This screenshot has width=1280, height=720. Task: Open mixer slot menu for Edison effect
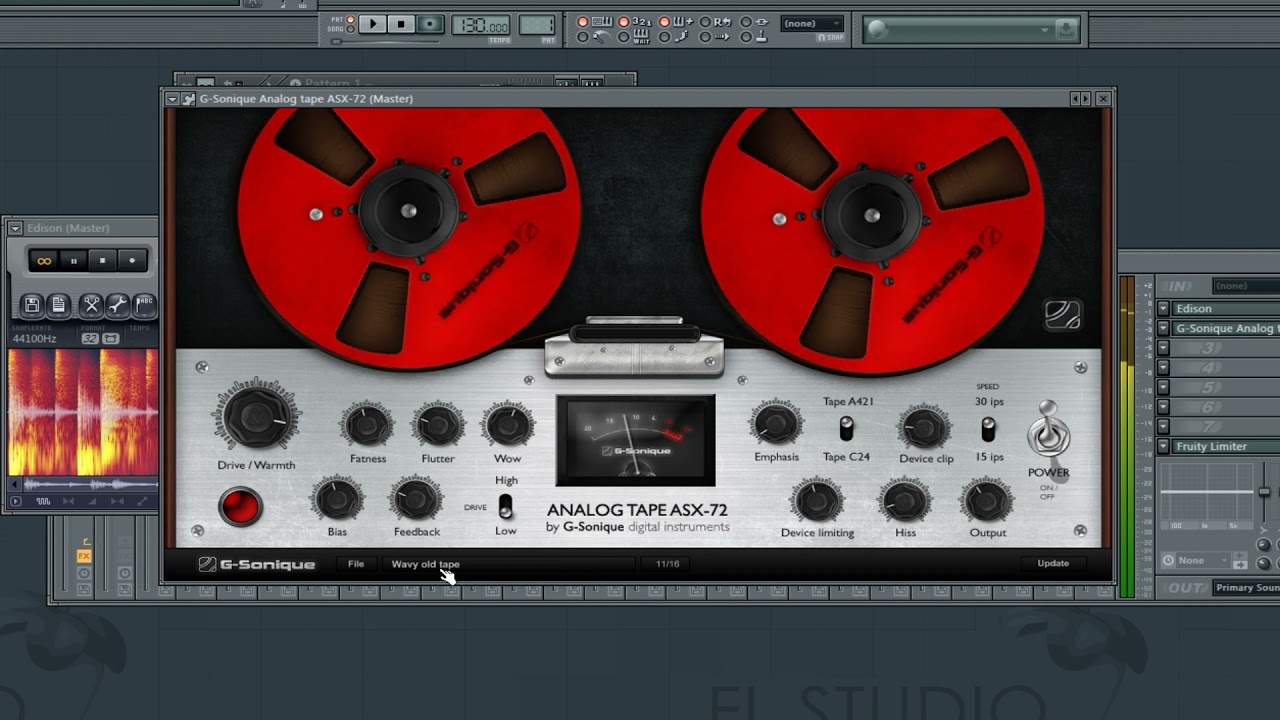click(x=1163, y=309)
